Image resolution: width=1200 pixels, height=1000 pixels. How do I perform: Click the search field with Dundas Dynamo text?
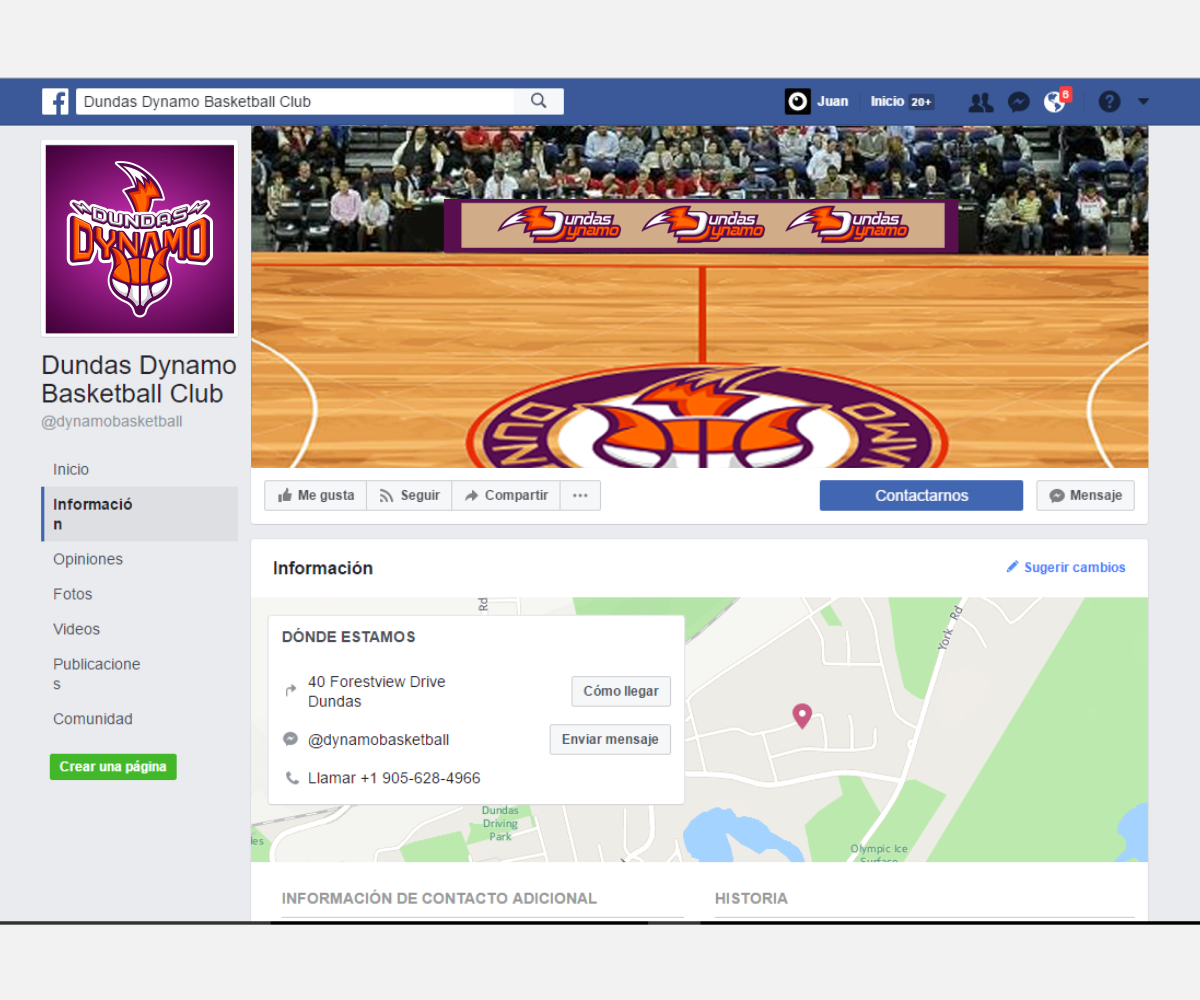pos(295,101)
